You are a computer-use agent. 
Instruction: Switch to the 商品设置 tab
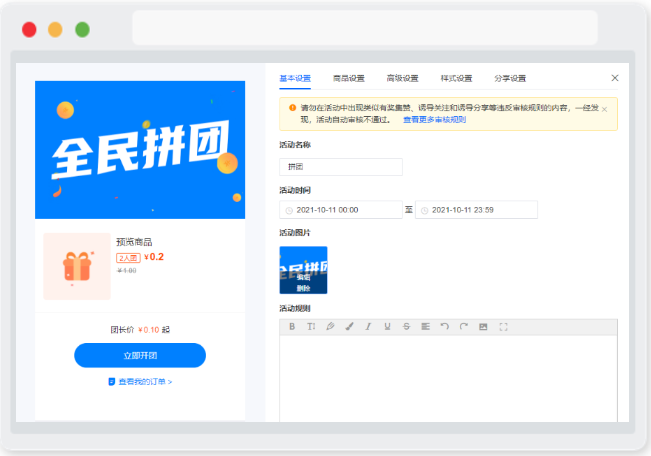pos(349,78)
